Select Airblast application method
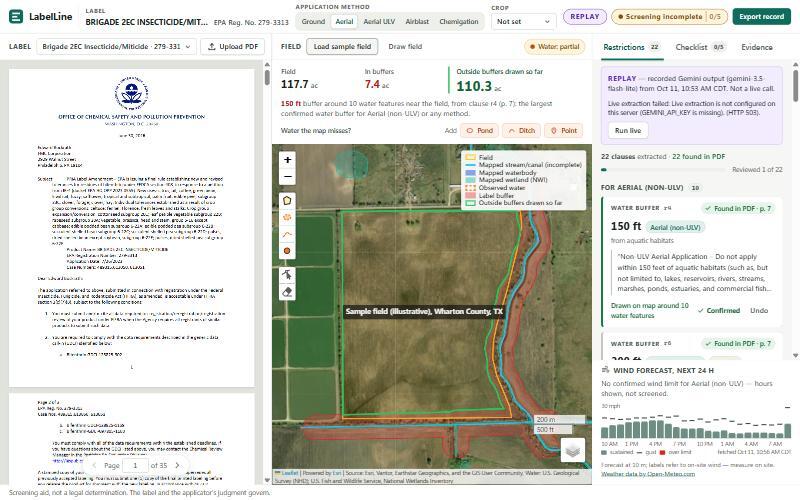The width and height of the screenshot is (800, 500). [x=417, y=21]
